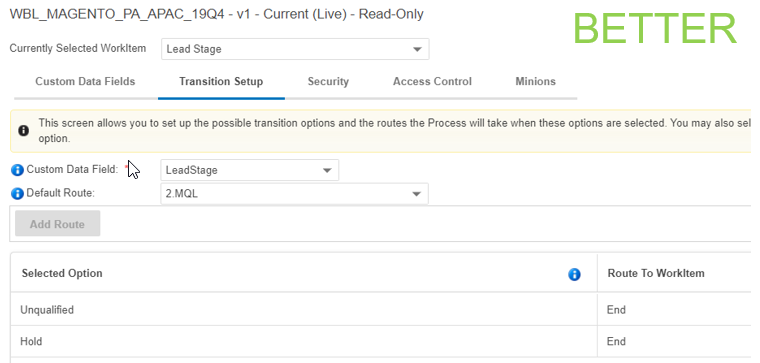This screenshot has width=760, height=363.
Task: Click the Lead Stage workitem combo box text
Action: (194, 49)
